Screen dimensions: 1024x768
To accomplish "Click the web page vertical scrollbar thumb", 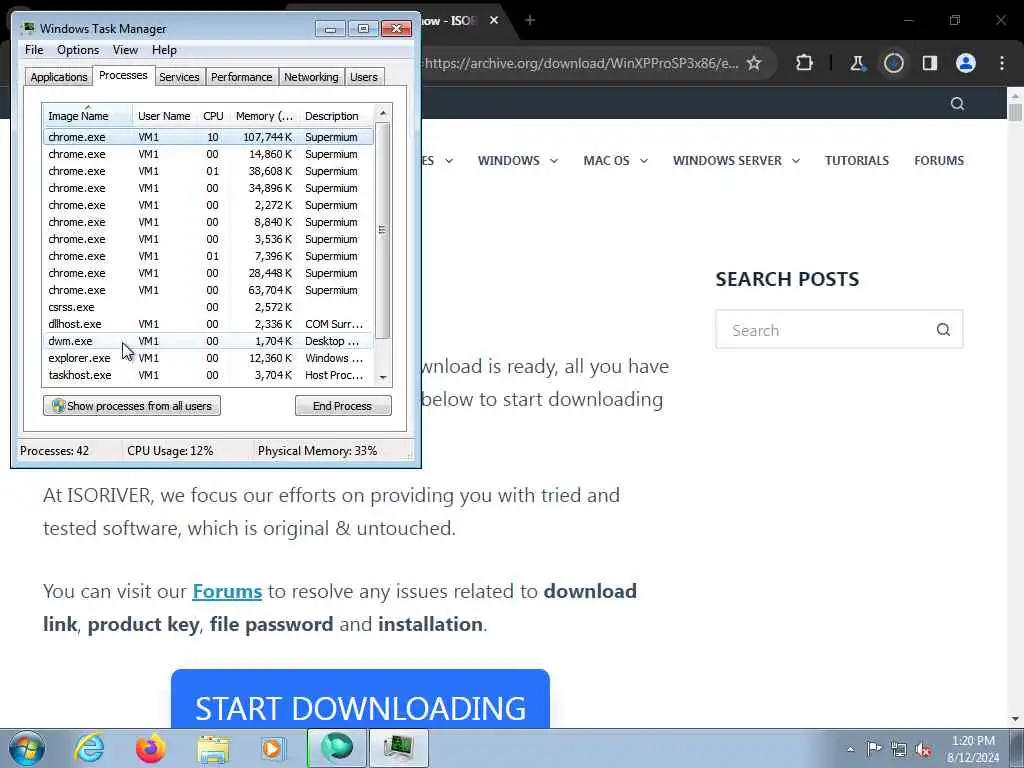I will point(1015,112).
